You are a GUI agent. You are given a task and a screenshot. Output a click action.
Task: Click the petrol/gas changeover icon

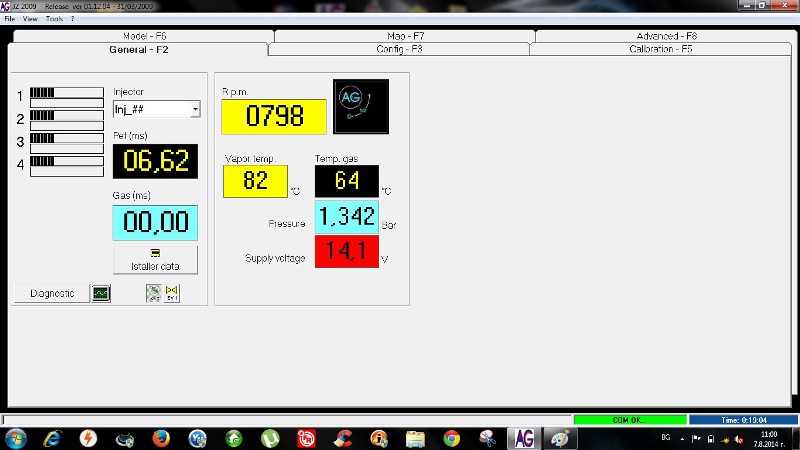click(x=153, y=293)
